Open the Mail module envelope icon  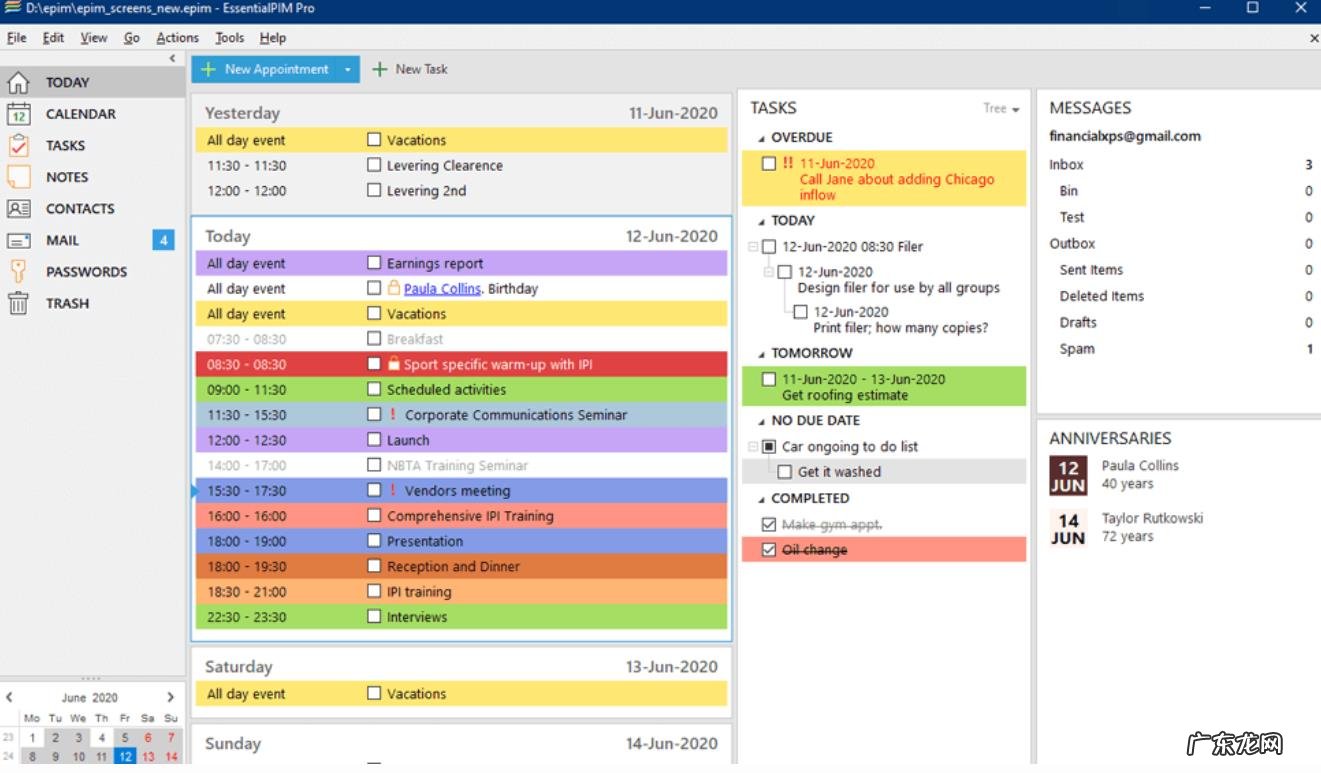pos(18,241)
